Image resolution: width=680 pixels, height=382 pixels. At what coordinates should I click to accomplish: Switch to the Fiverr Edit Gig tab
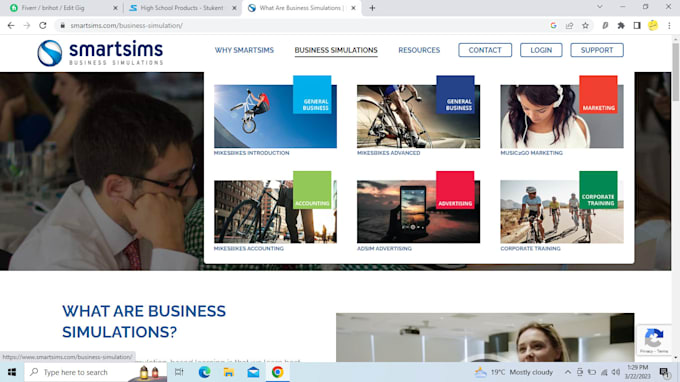coord(64,8)
